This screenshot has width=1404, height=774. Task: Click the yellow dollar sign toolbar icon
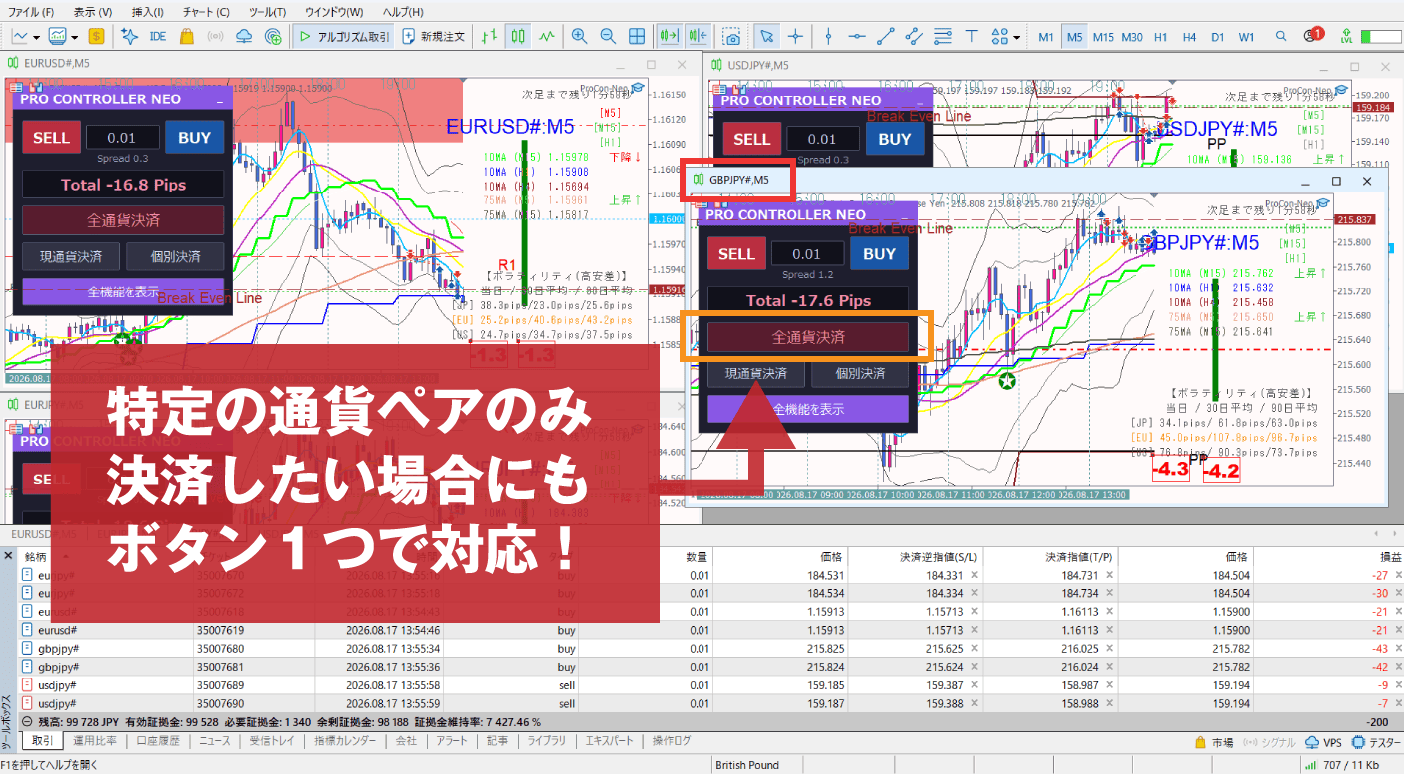click(96, 37)
